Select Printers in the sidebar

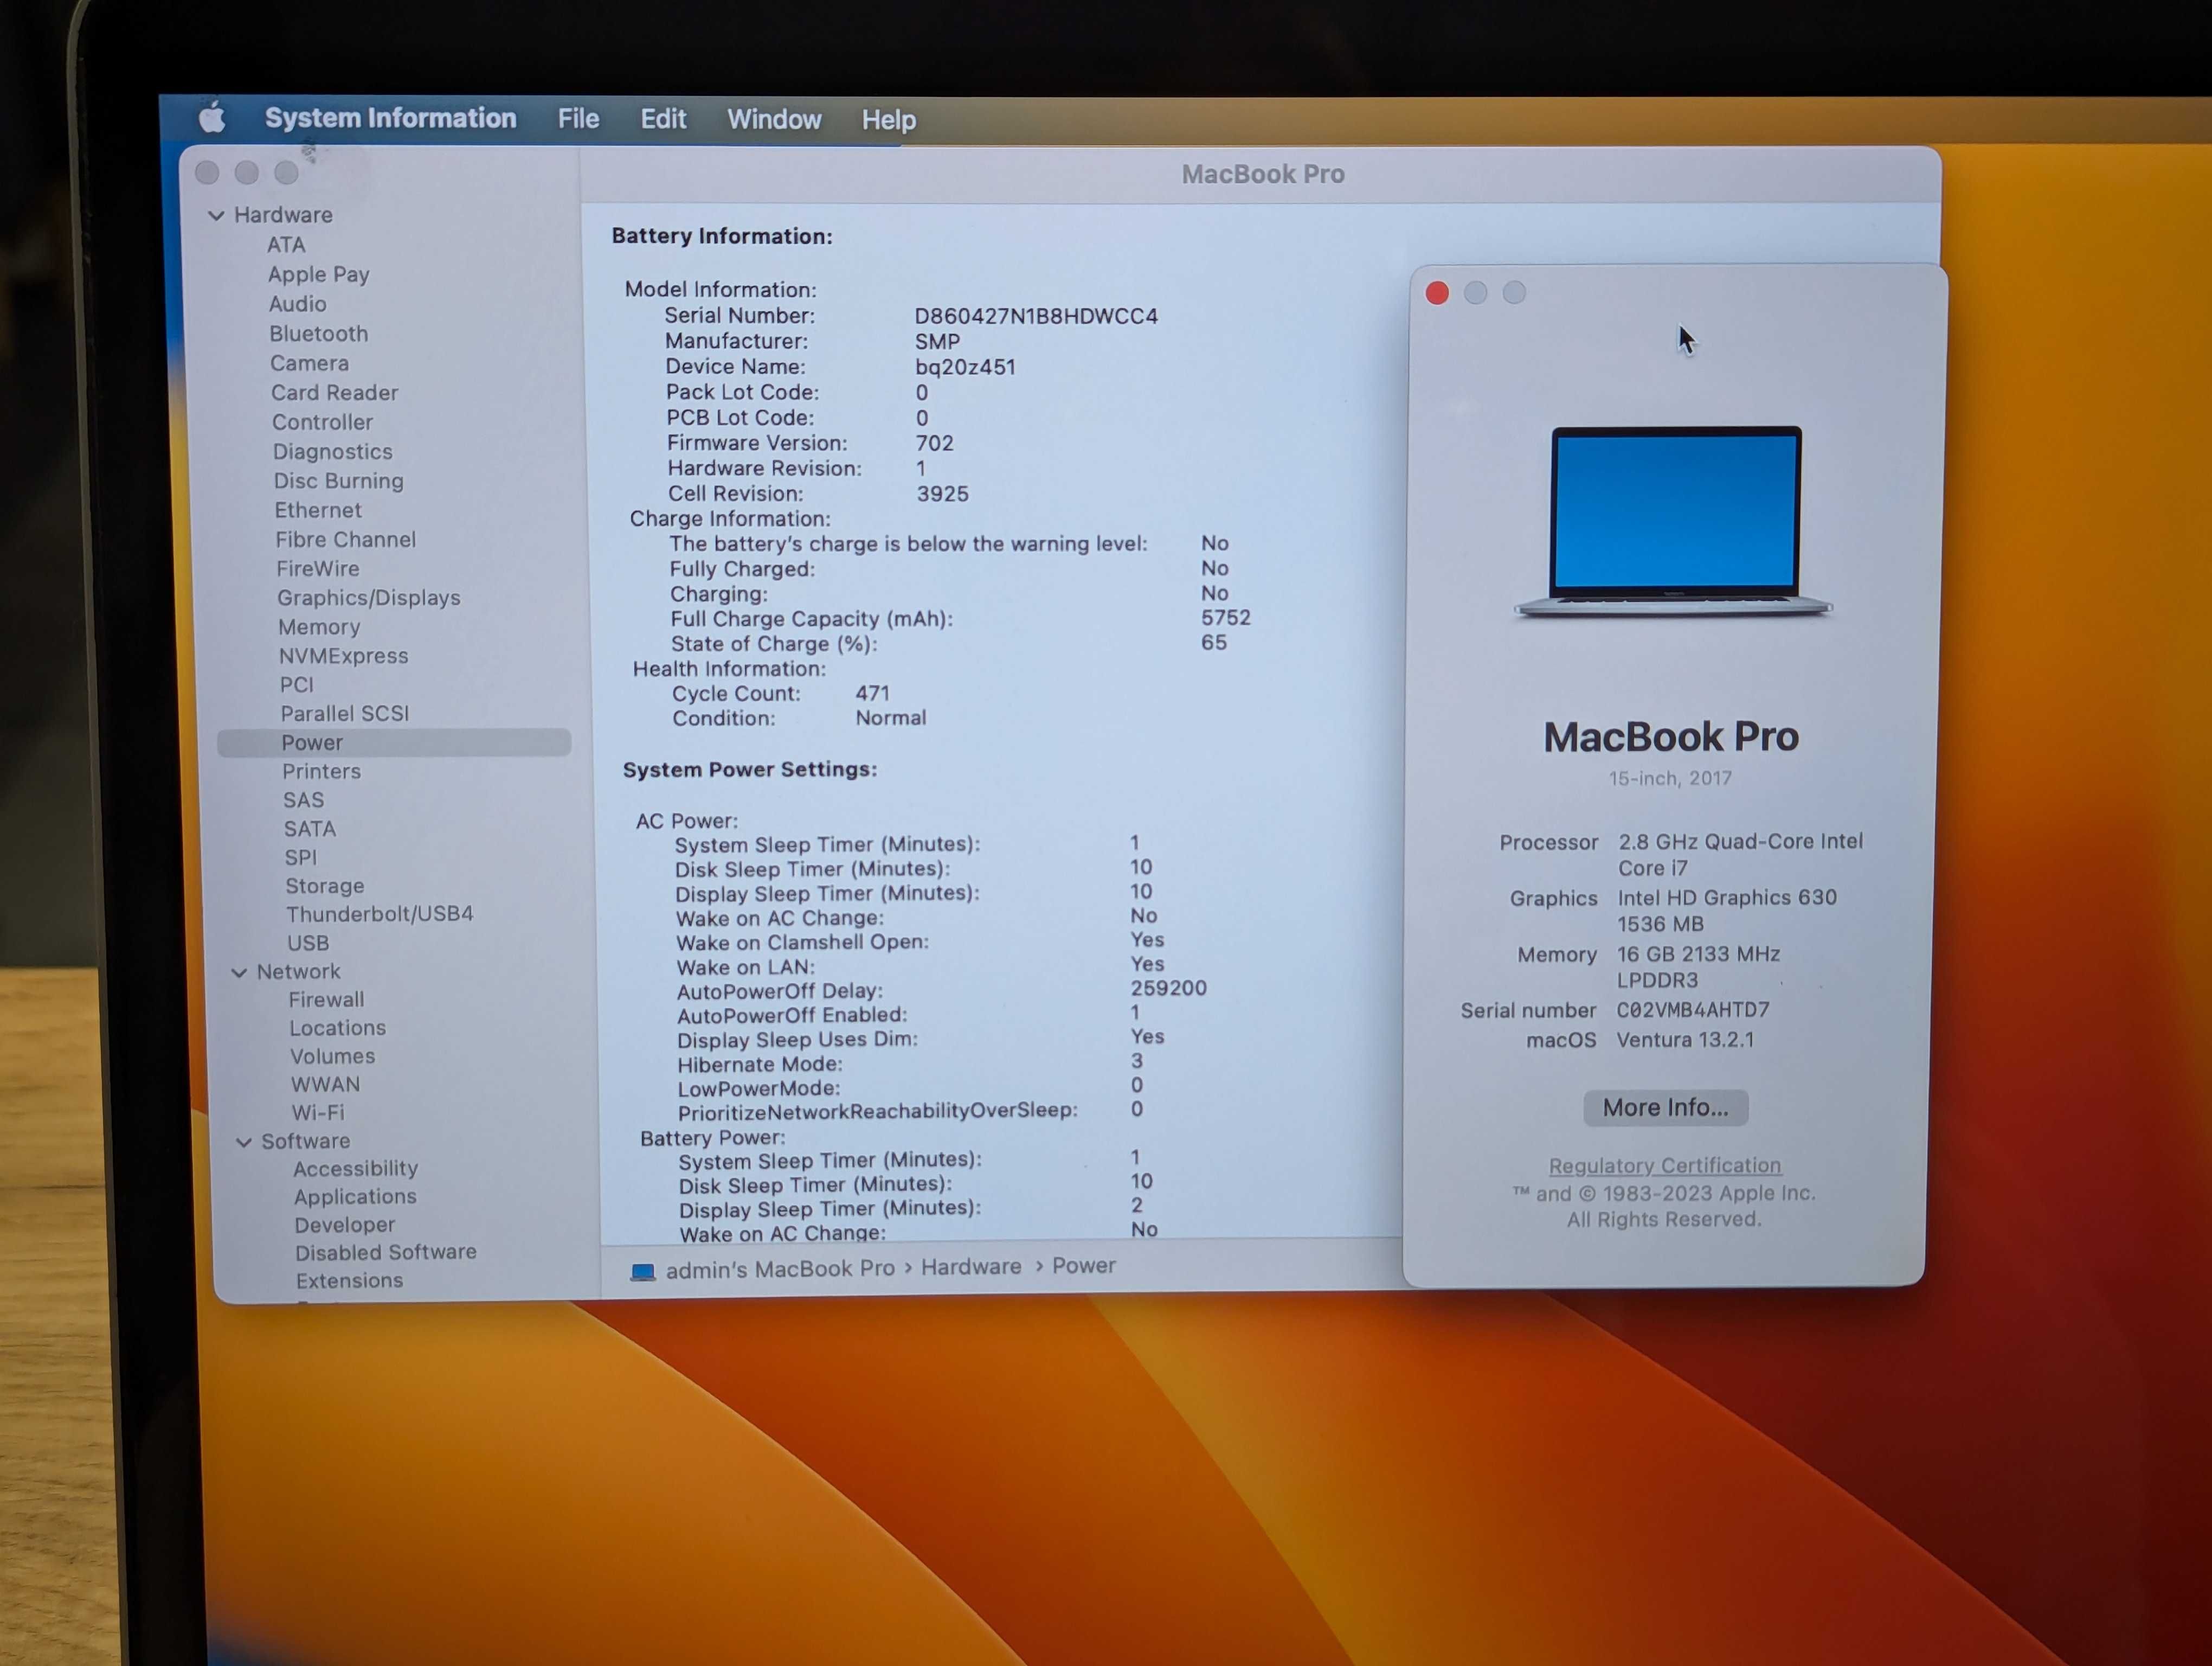[321, 772]
